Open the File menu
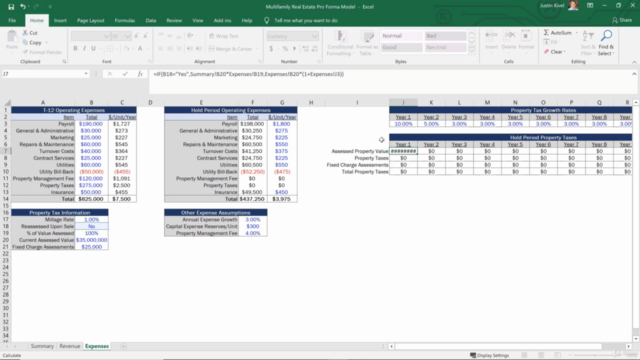The width and height of the screenshot is (640, 360). click(12, 20)
